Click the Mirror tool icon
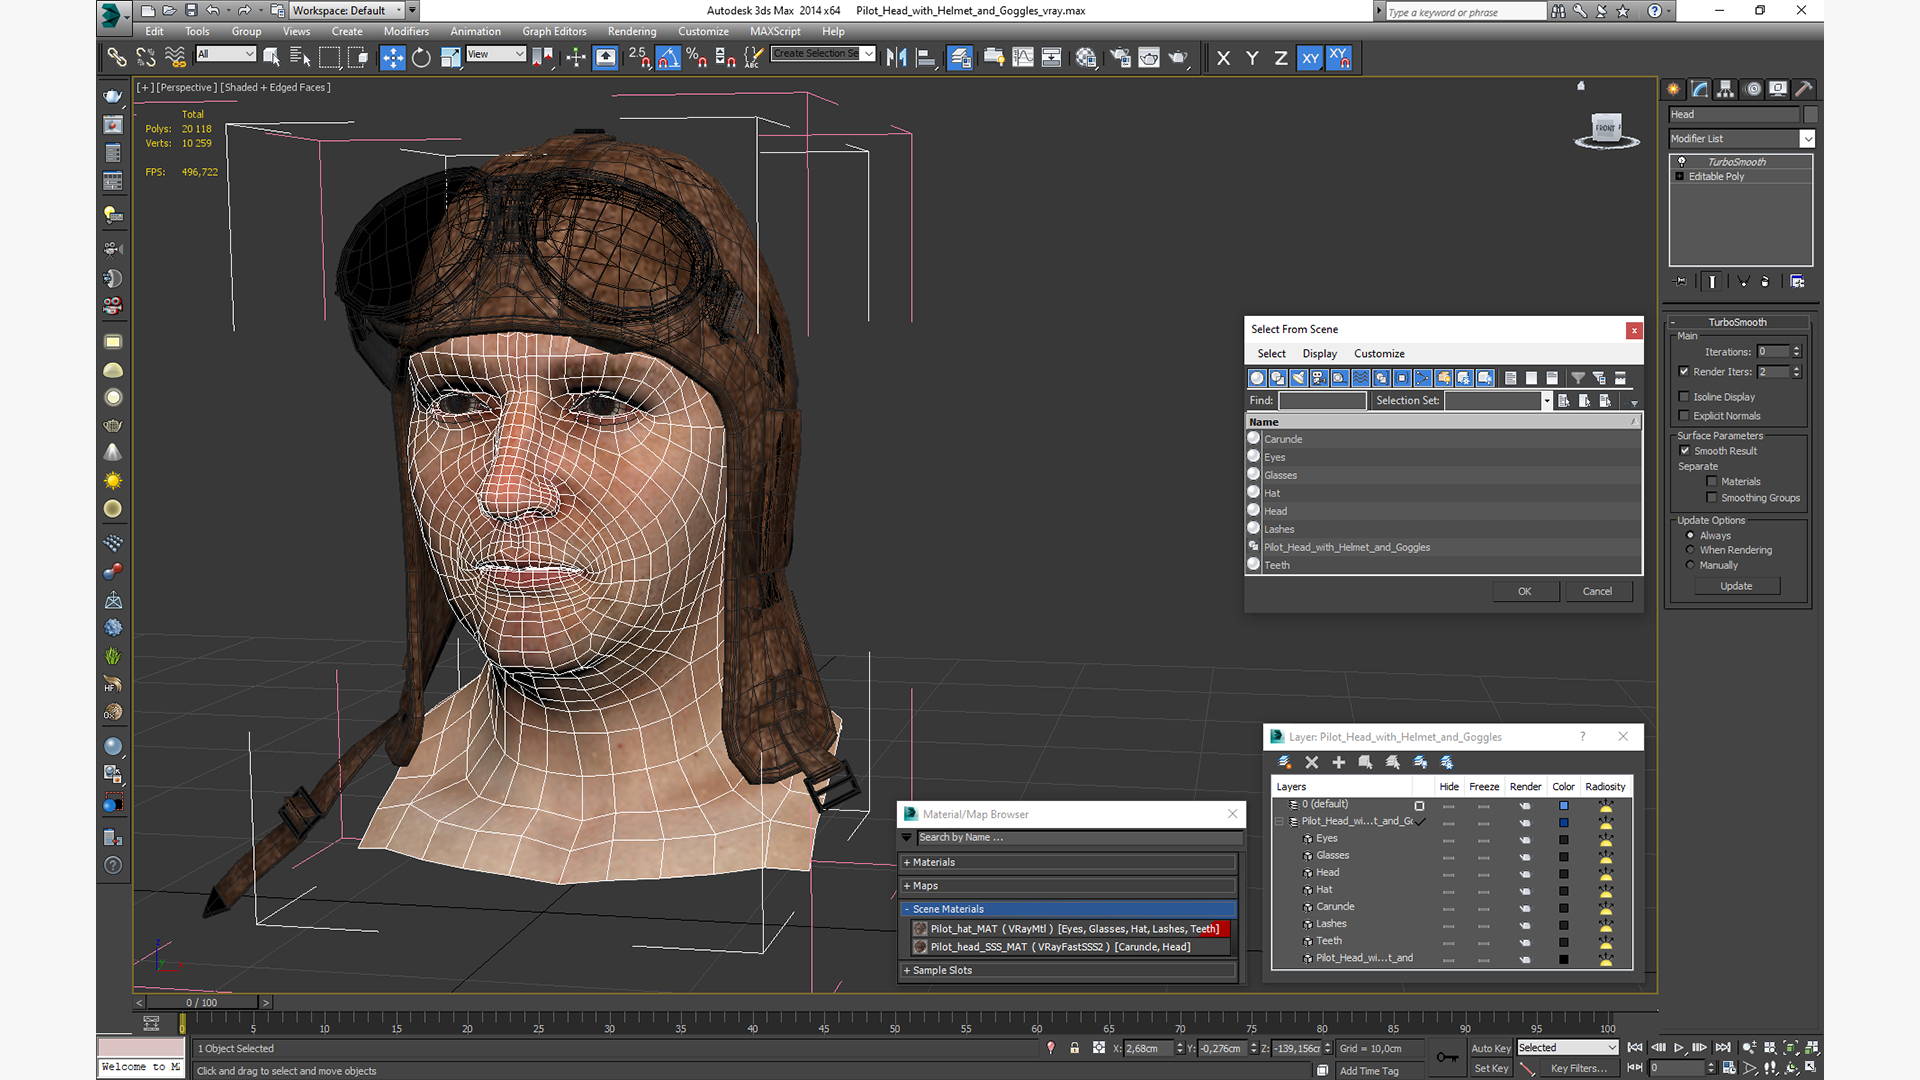 (x=897, y=58)
